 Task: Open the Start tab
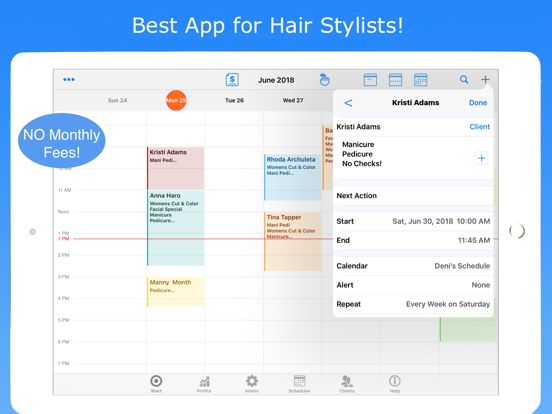156,384
